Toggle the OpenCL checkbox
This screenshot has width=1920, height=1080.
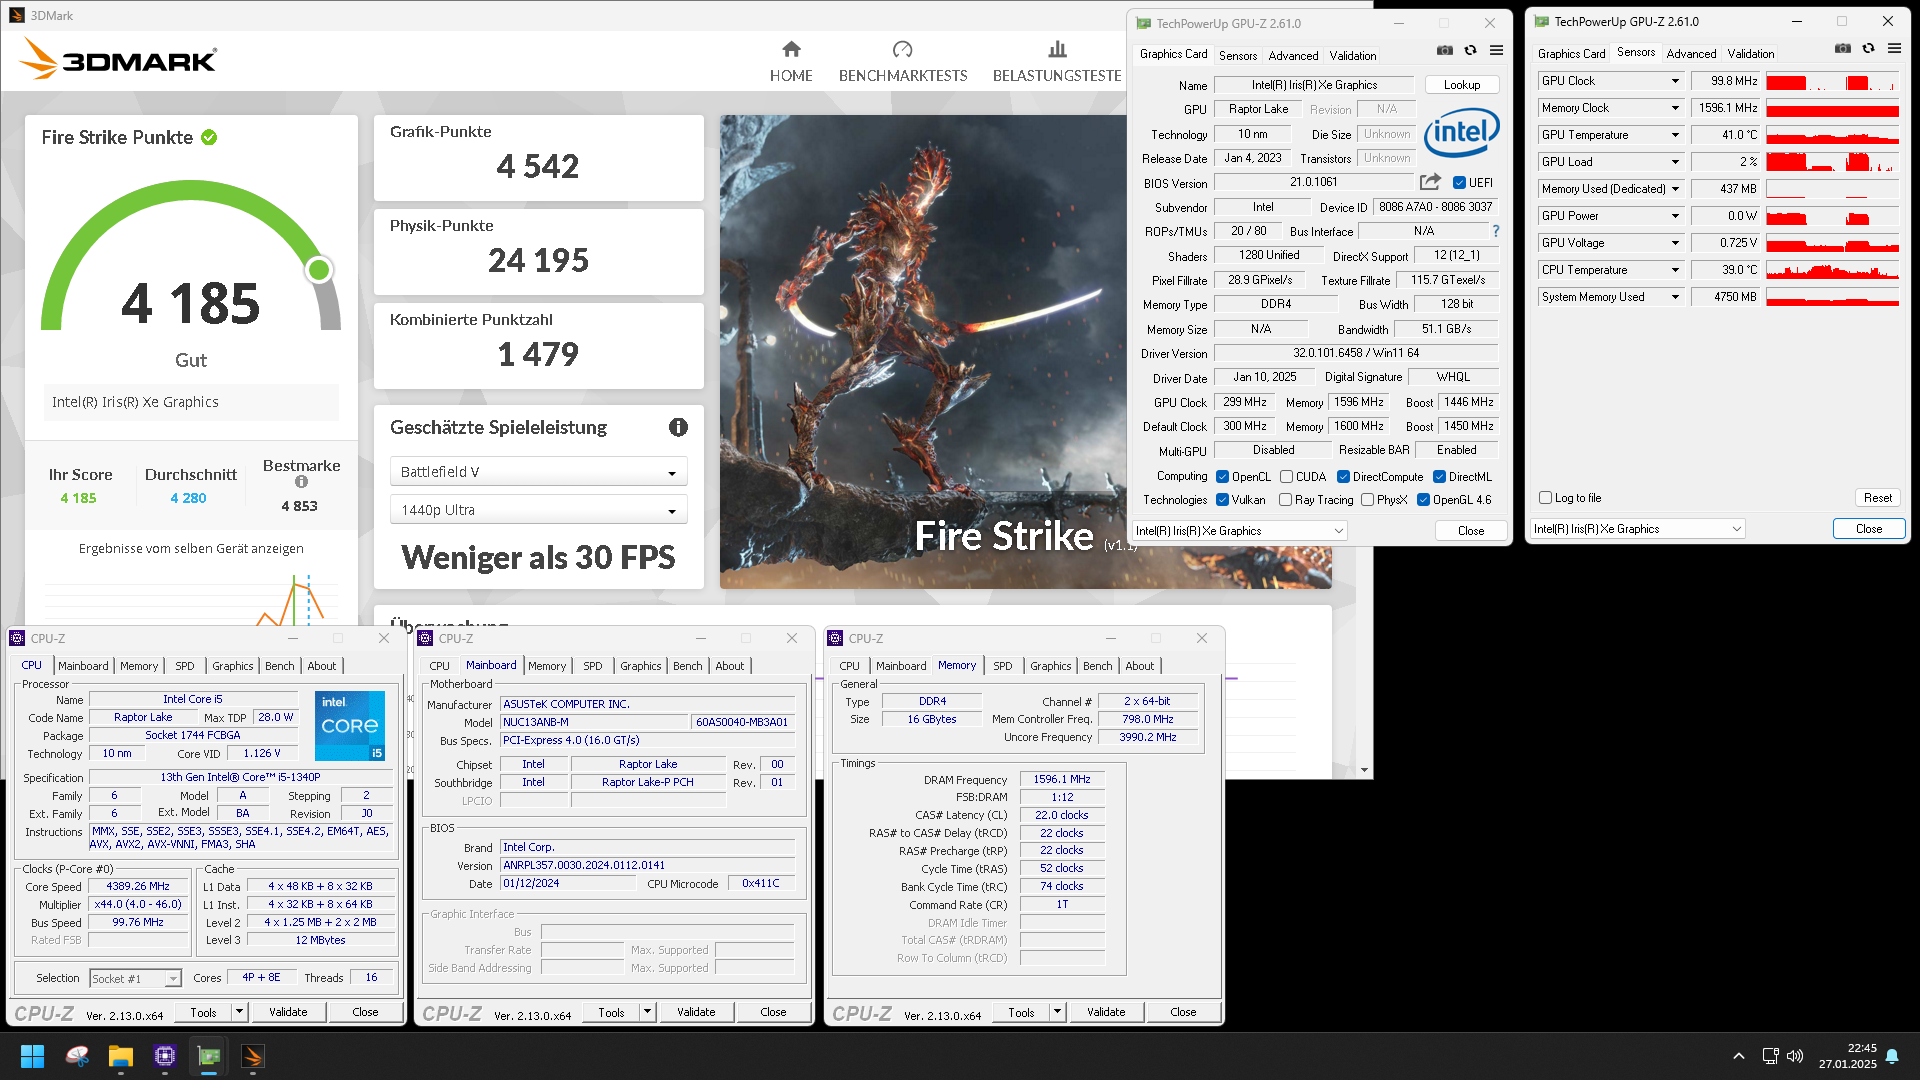pyautogui.click(x=1222, y=477)
